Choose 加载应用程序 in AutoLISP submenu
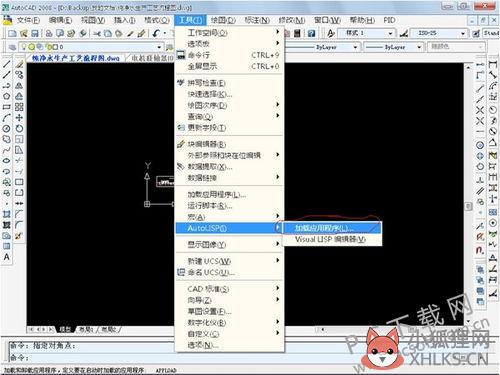The height and width of the screenshot is (375, 500). [x=332, y=228]
